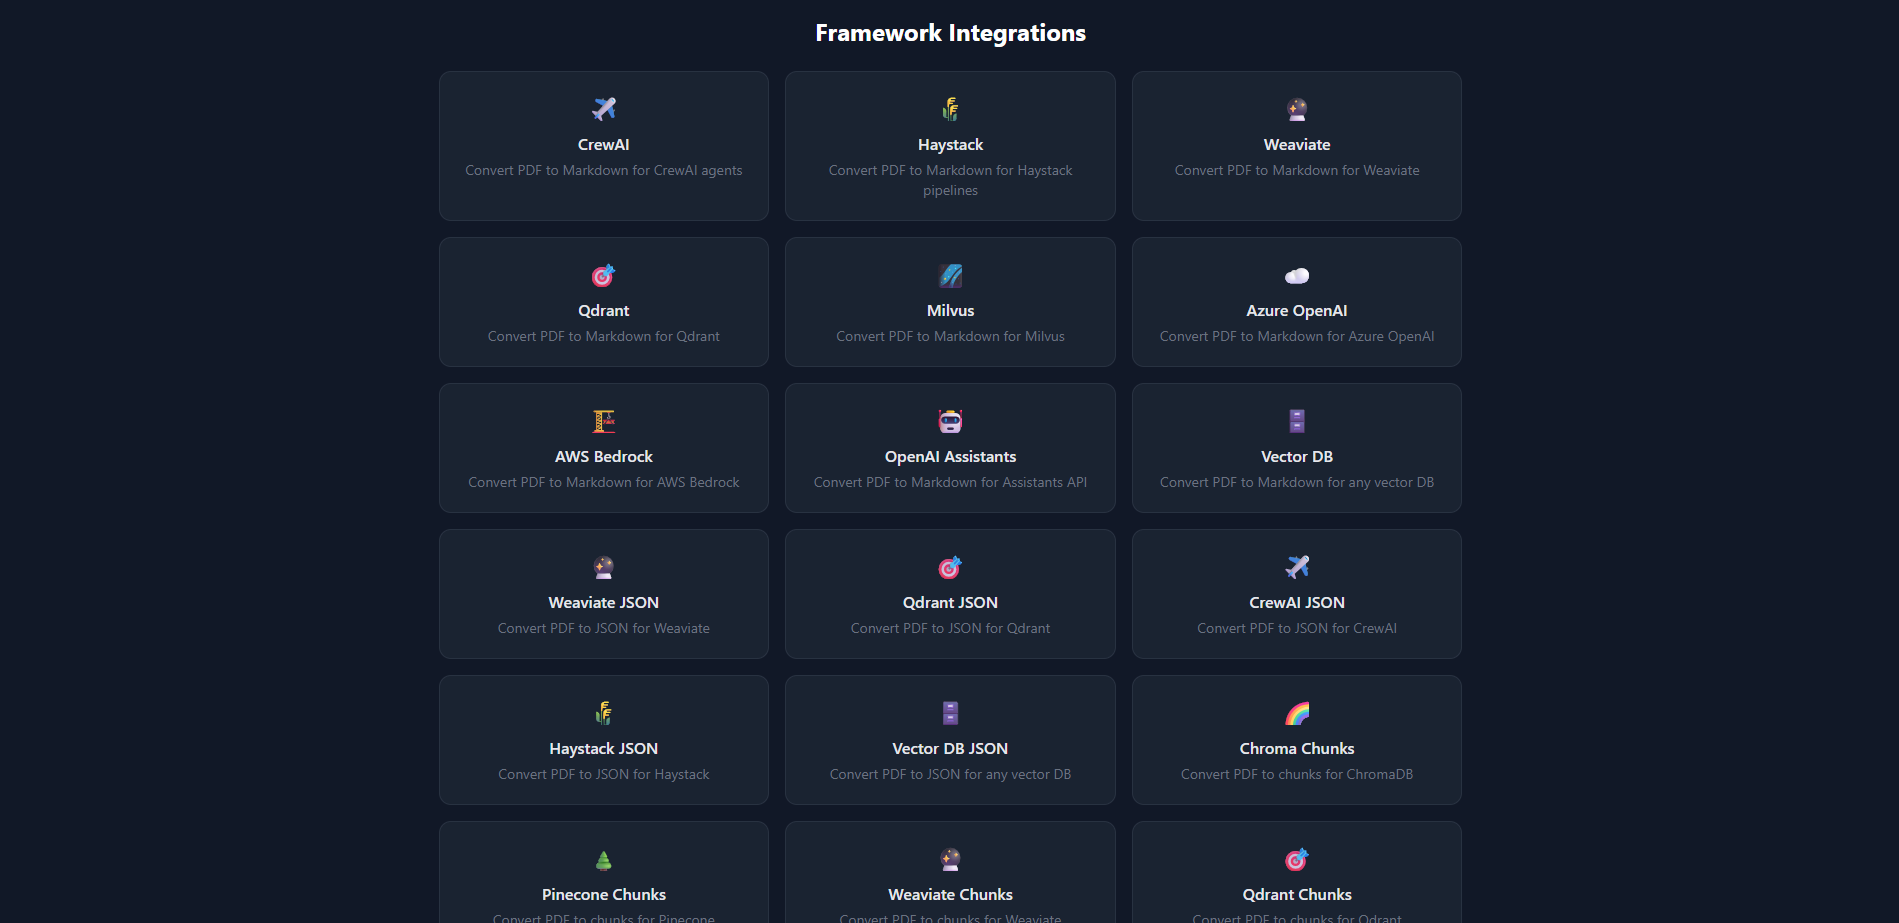This screenshot has height=923, width=1899.
Task: Click the file cabinet icon above Vector DB JSON
Action: pyautogui.click(x=950, y=713)
